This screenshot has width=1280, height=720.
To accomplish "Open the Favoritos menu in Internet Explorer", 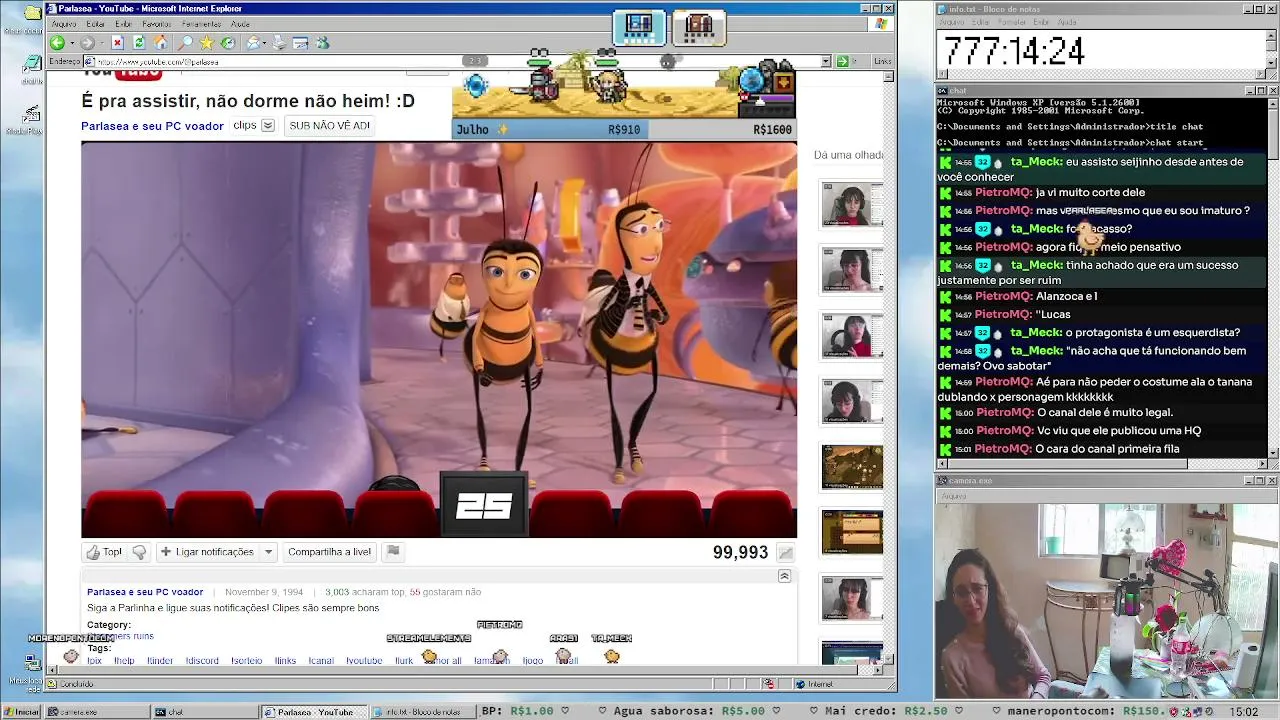I will pos(156,24).
